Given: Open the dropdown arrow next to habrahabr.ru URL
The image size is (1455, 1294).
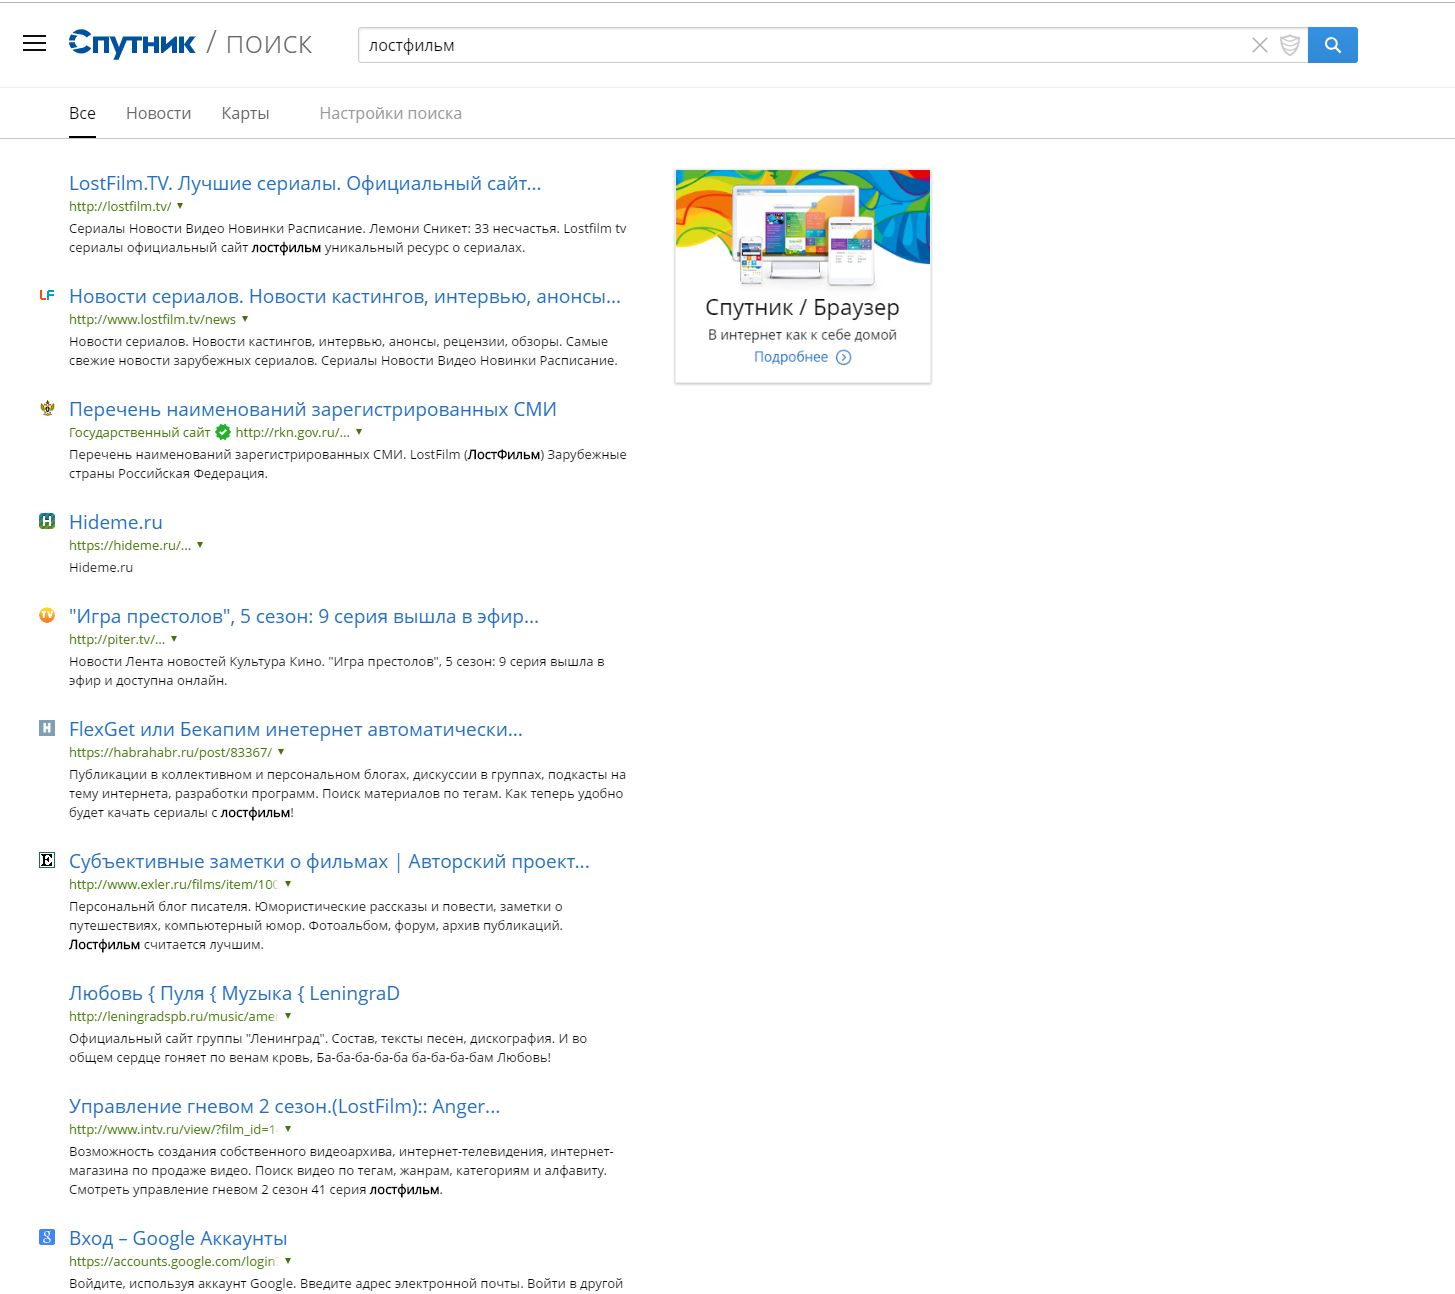Looking at the screenshot, I should (281, 752).
